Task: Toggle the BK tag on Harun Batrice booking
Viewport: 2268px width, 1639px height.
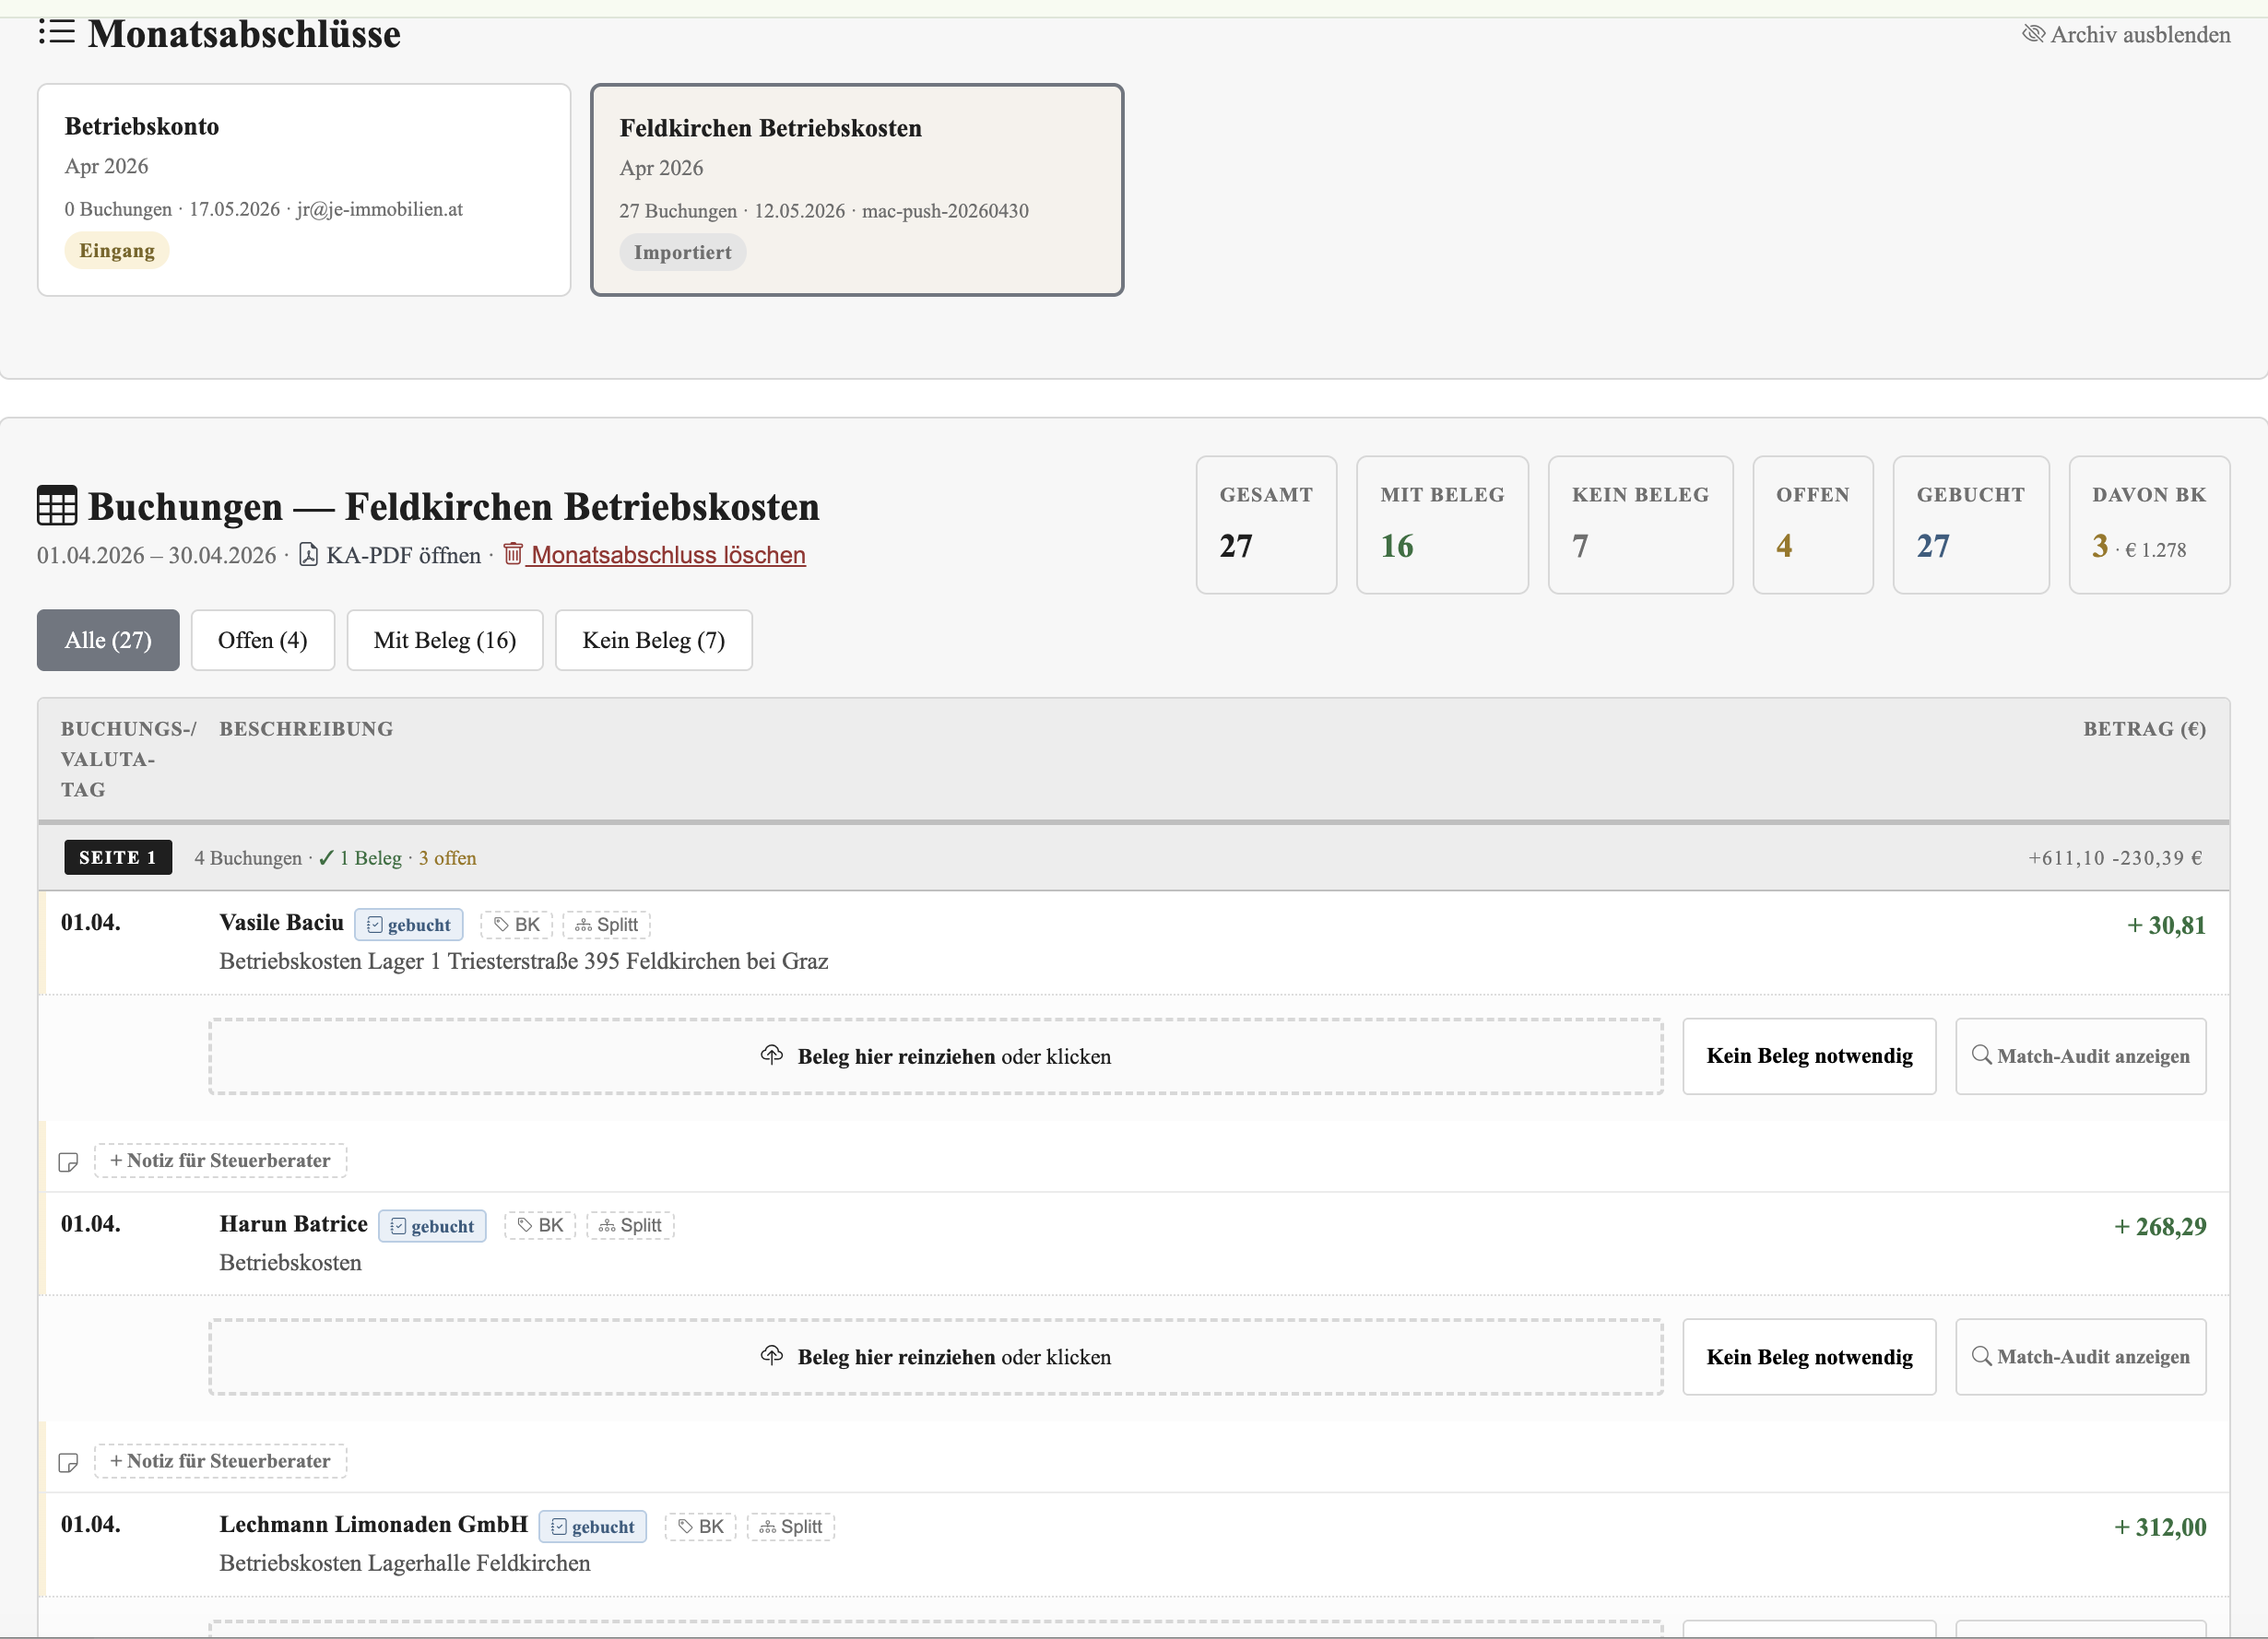Action: [541, 1226]
